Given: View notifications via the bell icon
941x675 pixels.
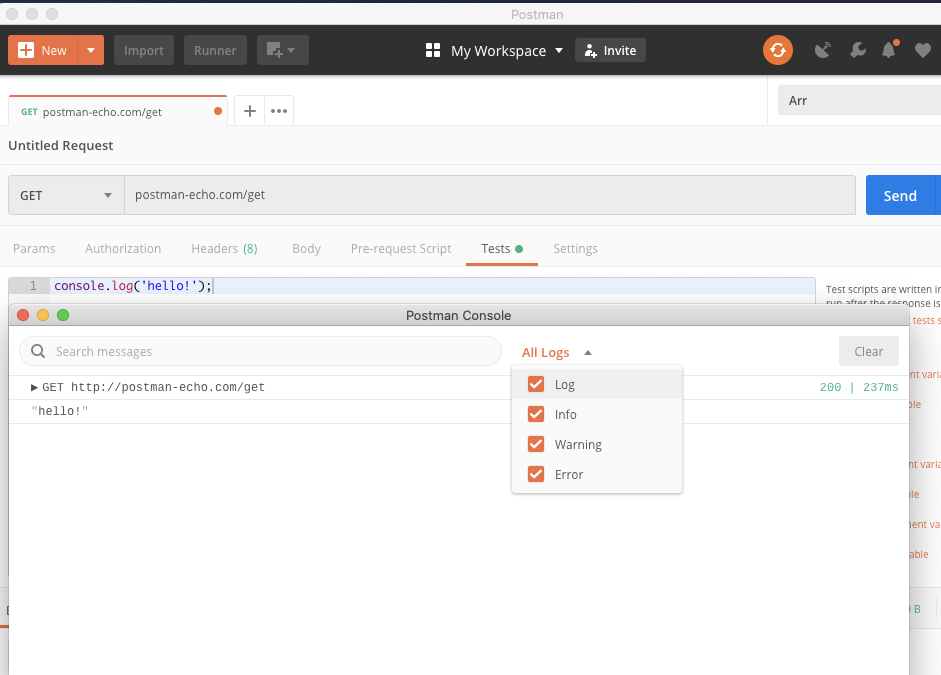Looking at the screenshot, I should [889, 49].
